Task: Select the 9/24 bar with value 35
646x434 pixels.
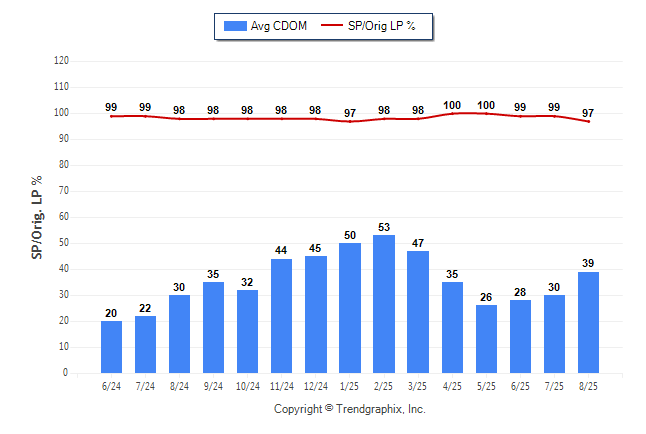Action: coord(213,328)
